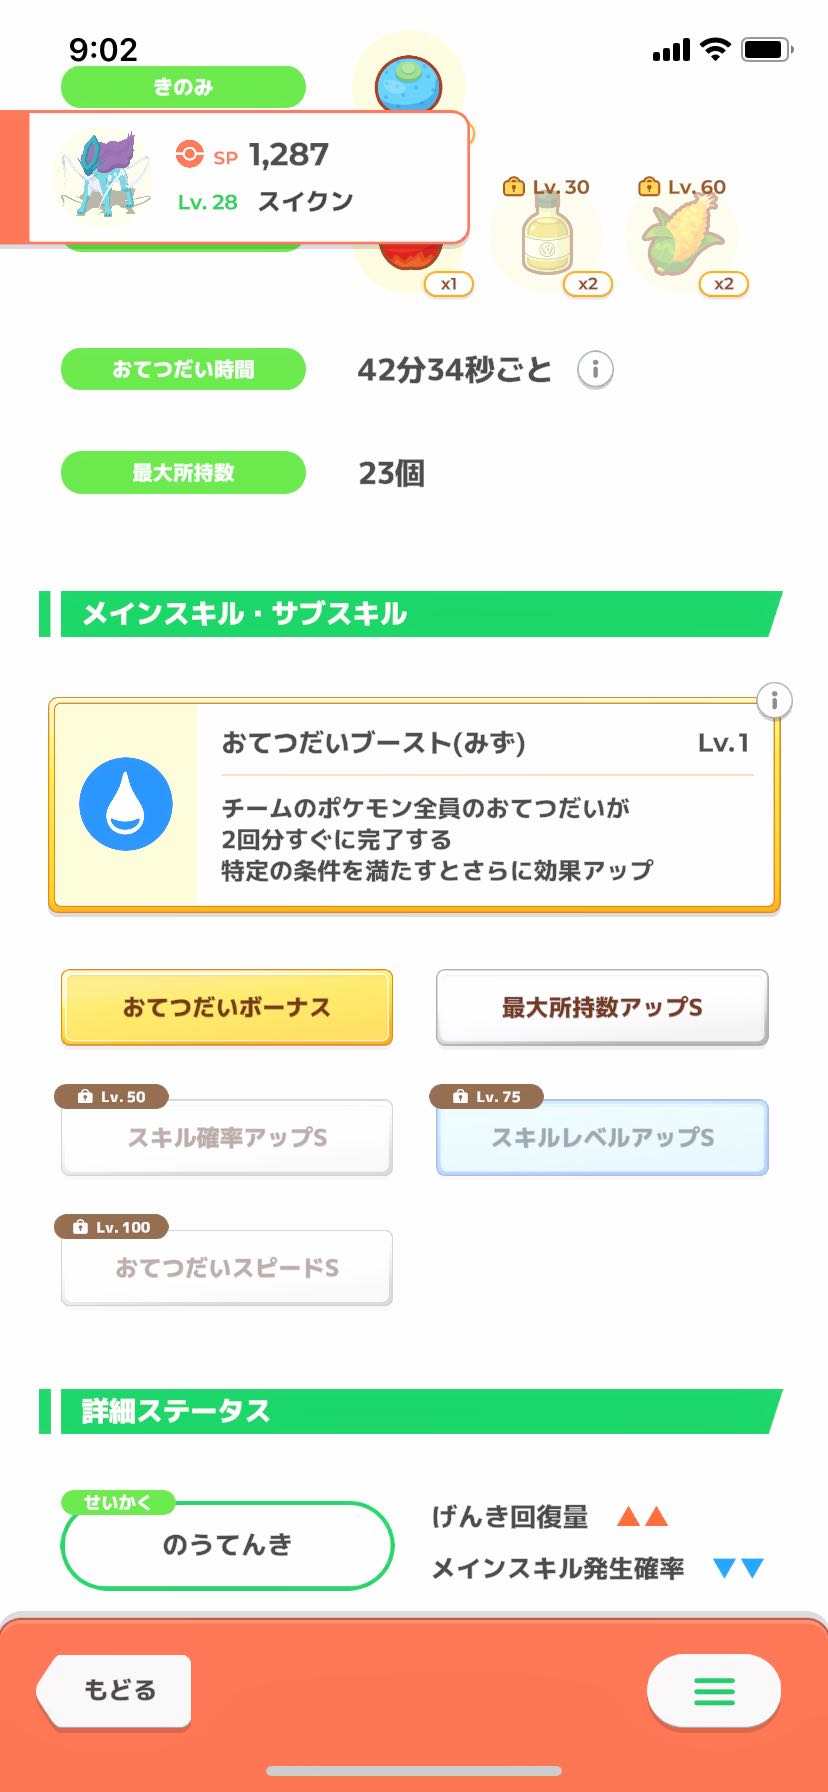Open the green hamburger menu
This screenshot has width=828, height=1792.
pyautogui.click(x=714, y=1691)
